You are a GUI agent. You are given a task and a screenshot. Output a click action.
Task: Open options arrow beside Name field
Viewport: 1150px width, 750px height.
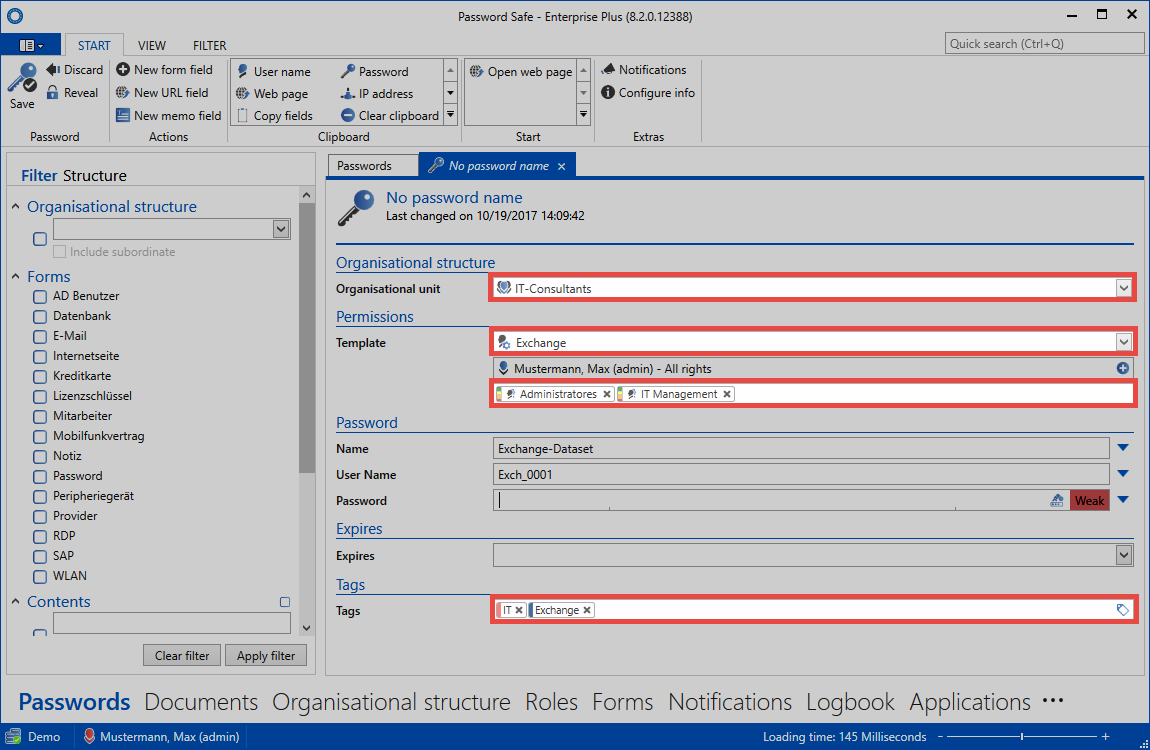(x=1123, y=447)
